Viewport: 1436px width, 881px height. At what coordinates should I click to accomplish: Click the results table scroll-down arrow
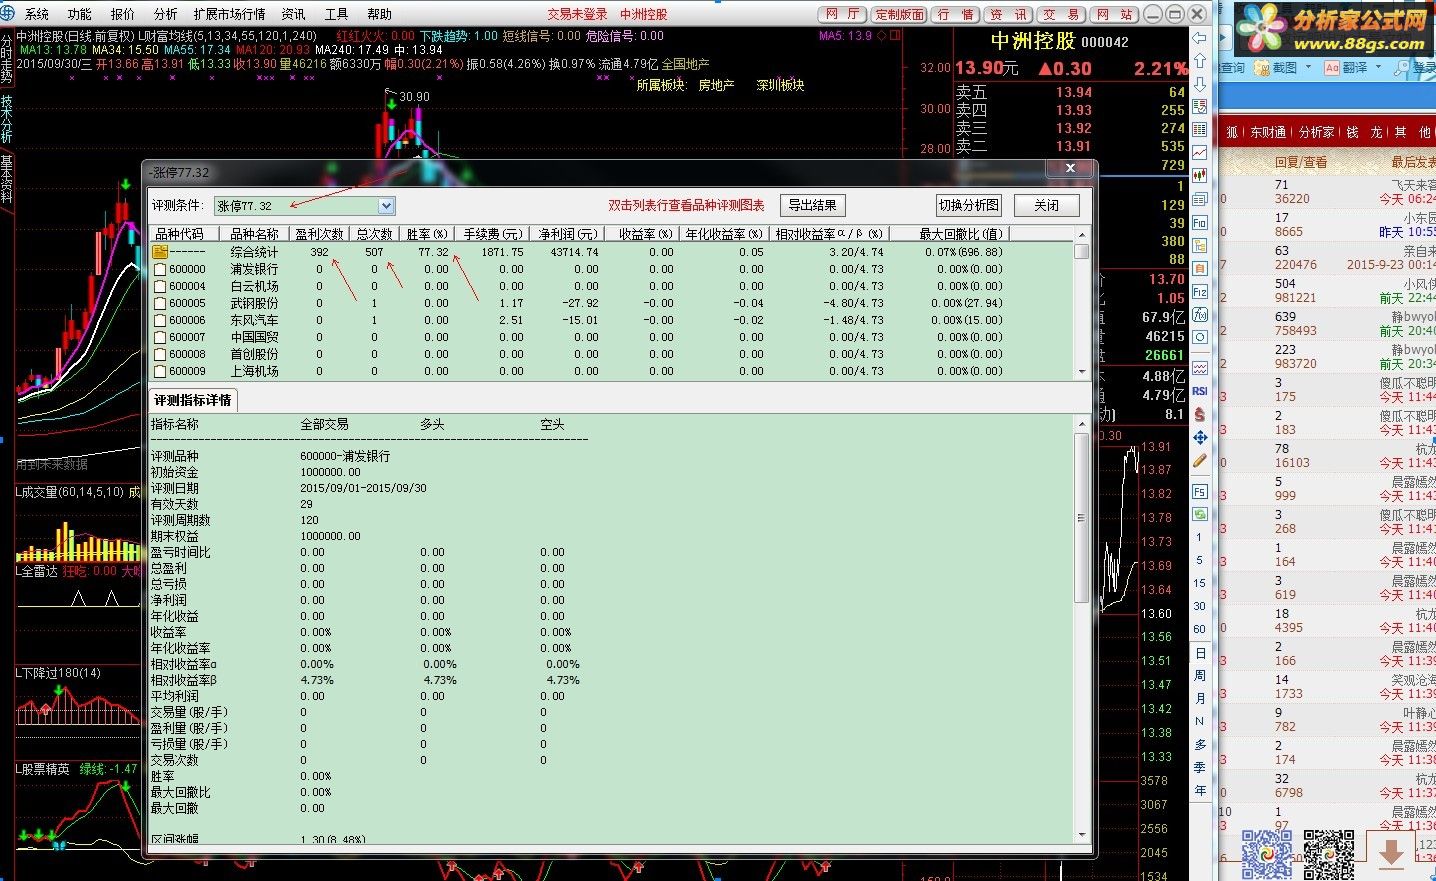coord(1081,371)
